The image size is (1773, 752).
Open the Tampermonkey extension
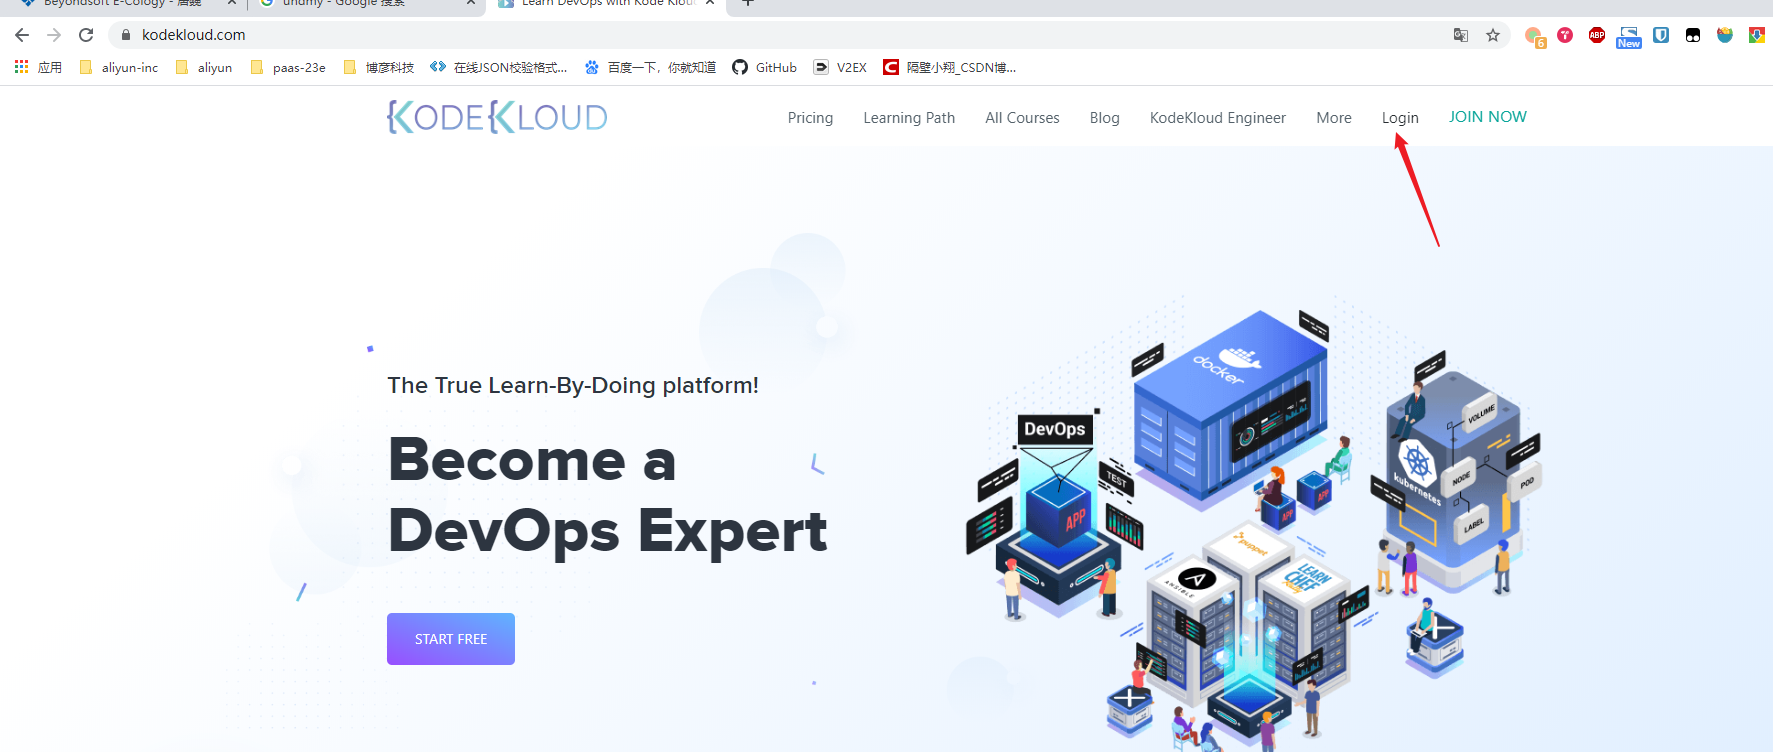(x=1693, y=35)
